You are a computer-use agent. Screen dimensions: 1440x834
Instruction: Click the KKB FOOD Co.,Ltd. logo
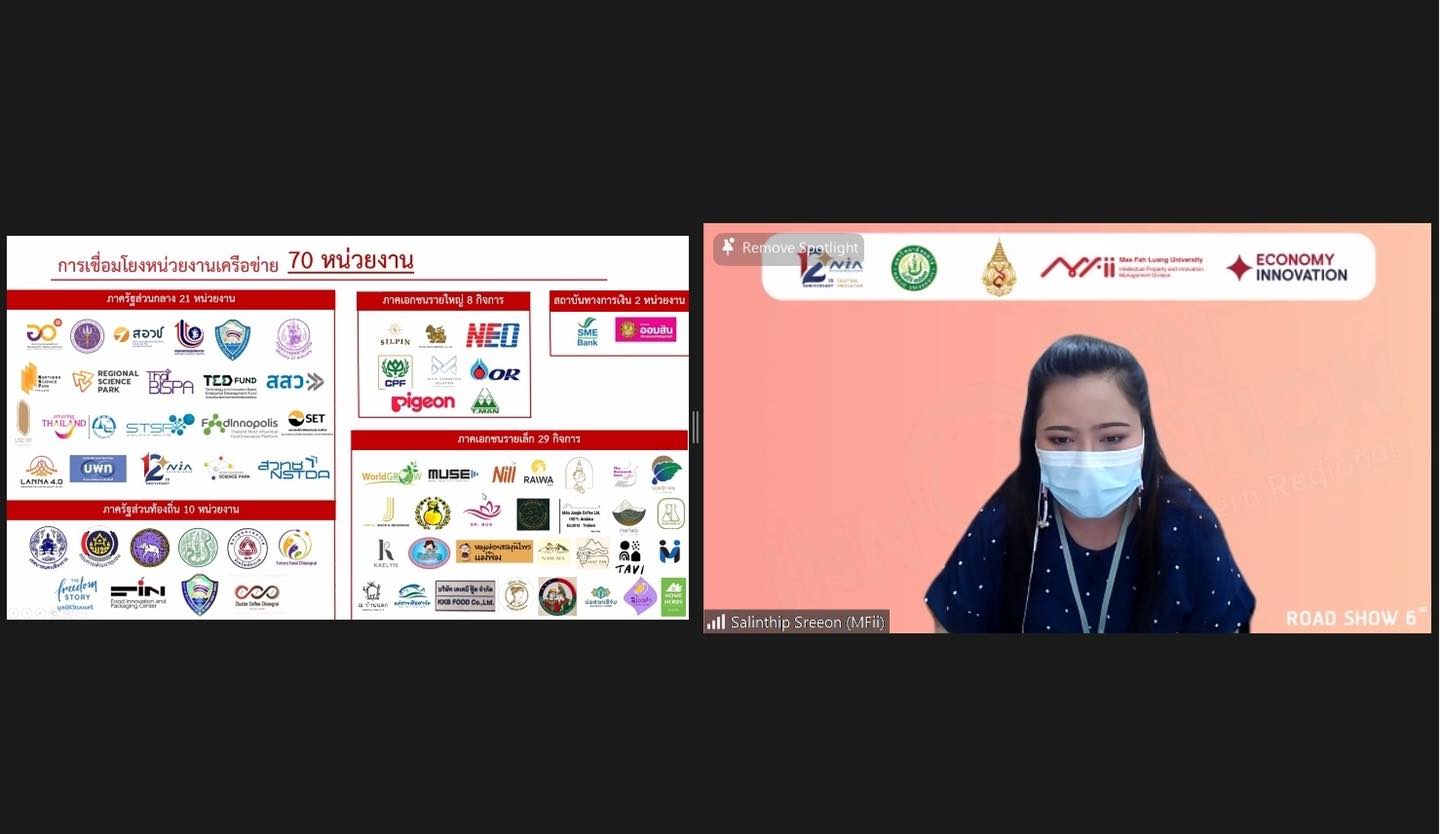(x=465, y=596)
